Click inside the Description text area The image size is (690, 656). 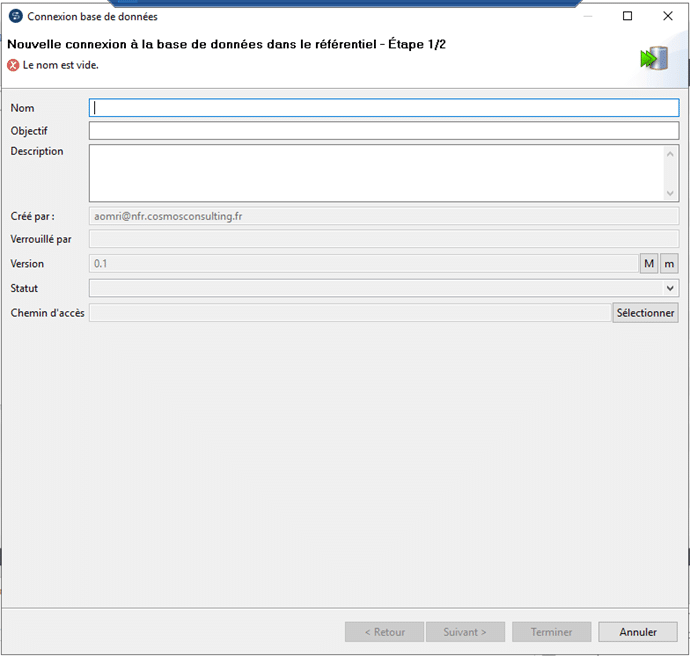(384, 173)
